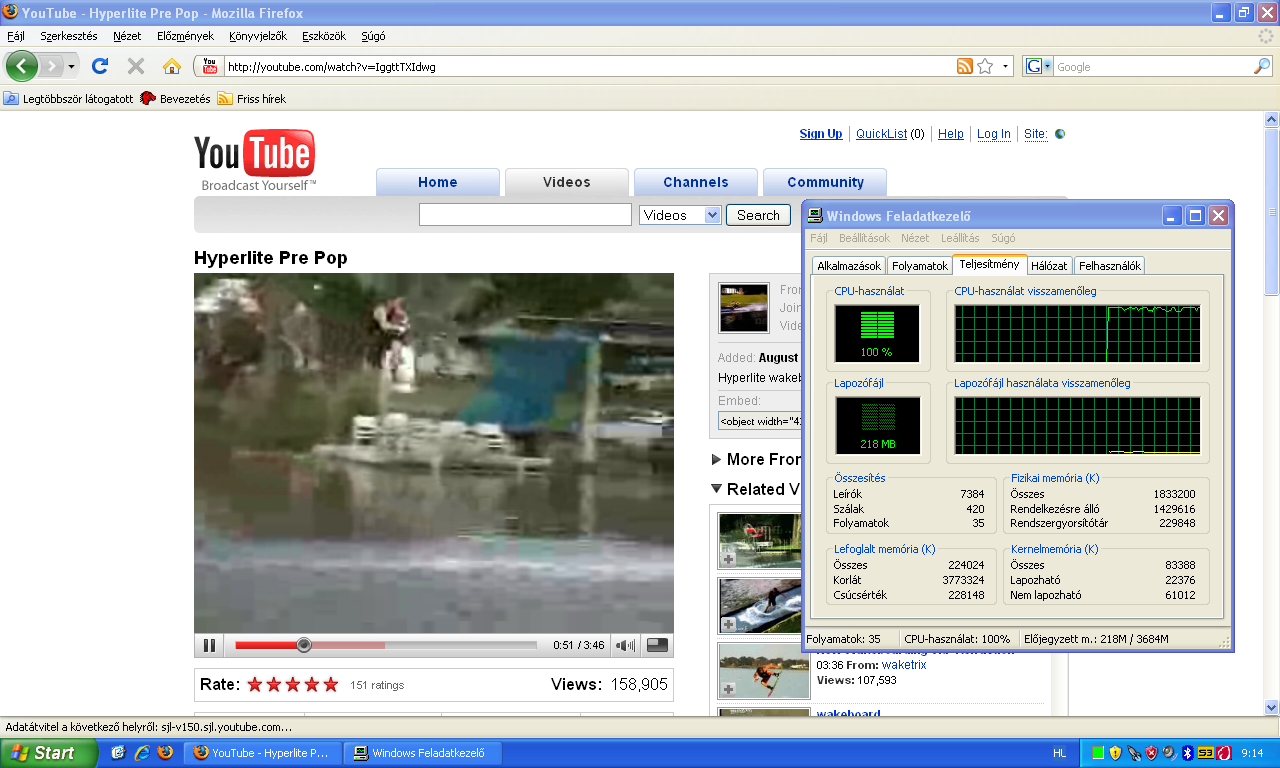
Task: Open YouTube Community tab
Action: [825, 182]
